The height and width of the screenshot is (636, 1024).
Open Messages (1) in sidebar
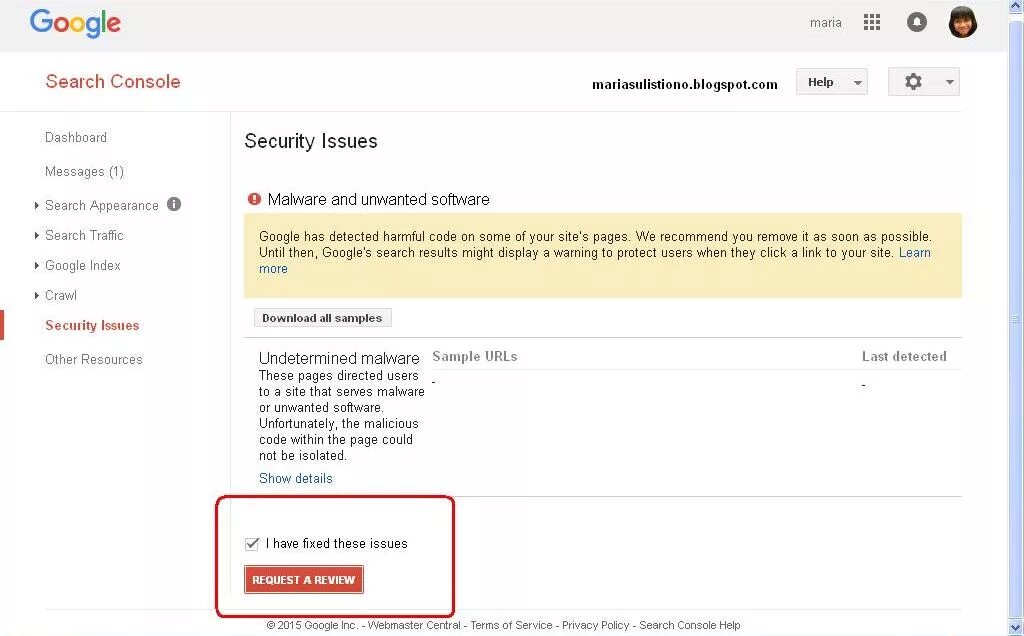coord(84,171)
